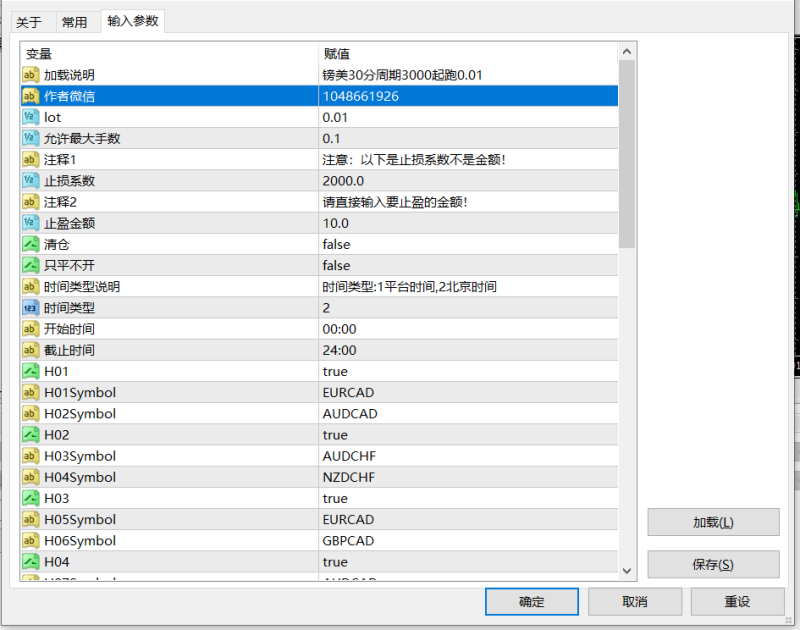Switch to the 常用 tab
This screenshot has width=800, height=630.
76,20
